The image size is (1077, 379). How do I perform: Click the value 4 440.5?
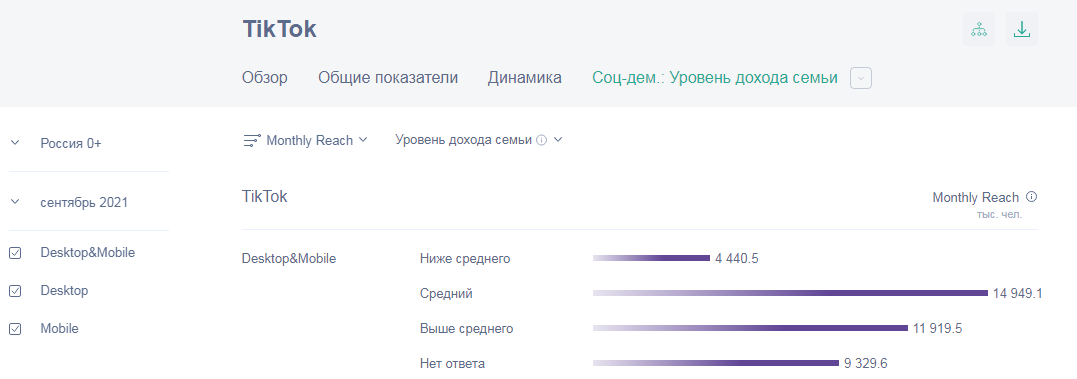736,259
